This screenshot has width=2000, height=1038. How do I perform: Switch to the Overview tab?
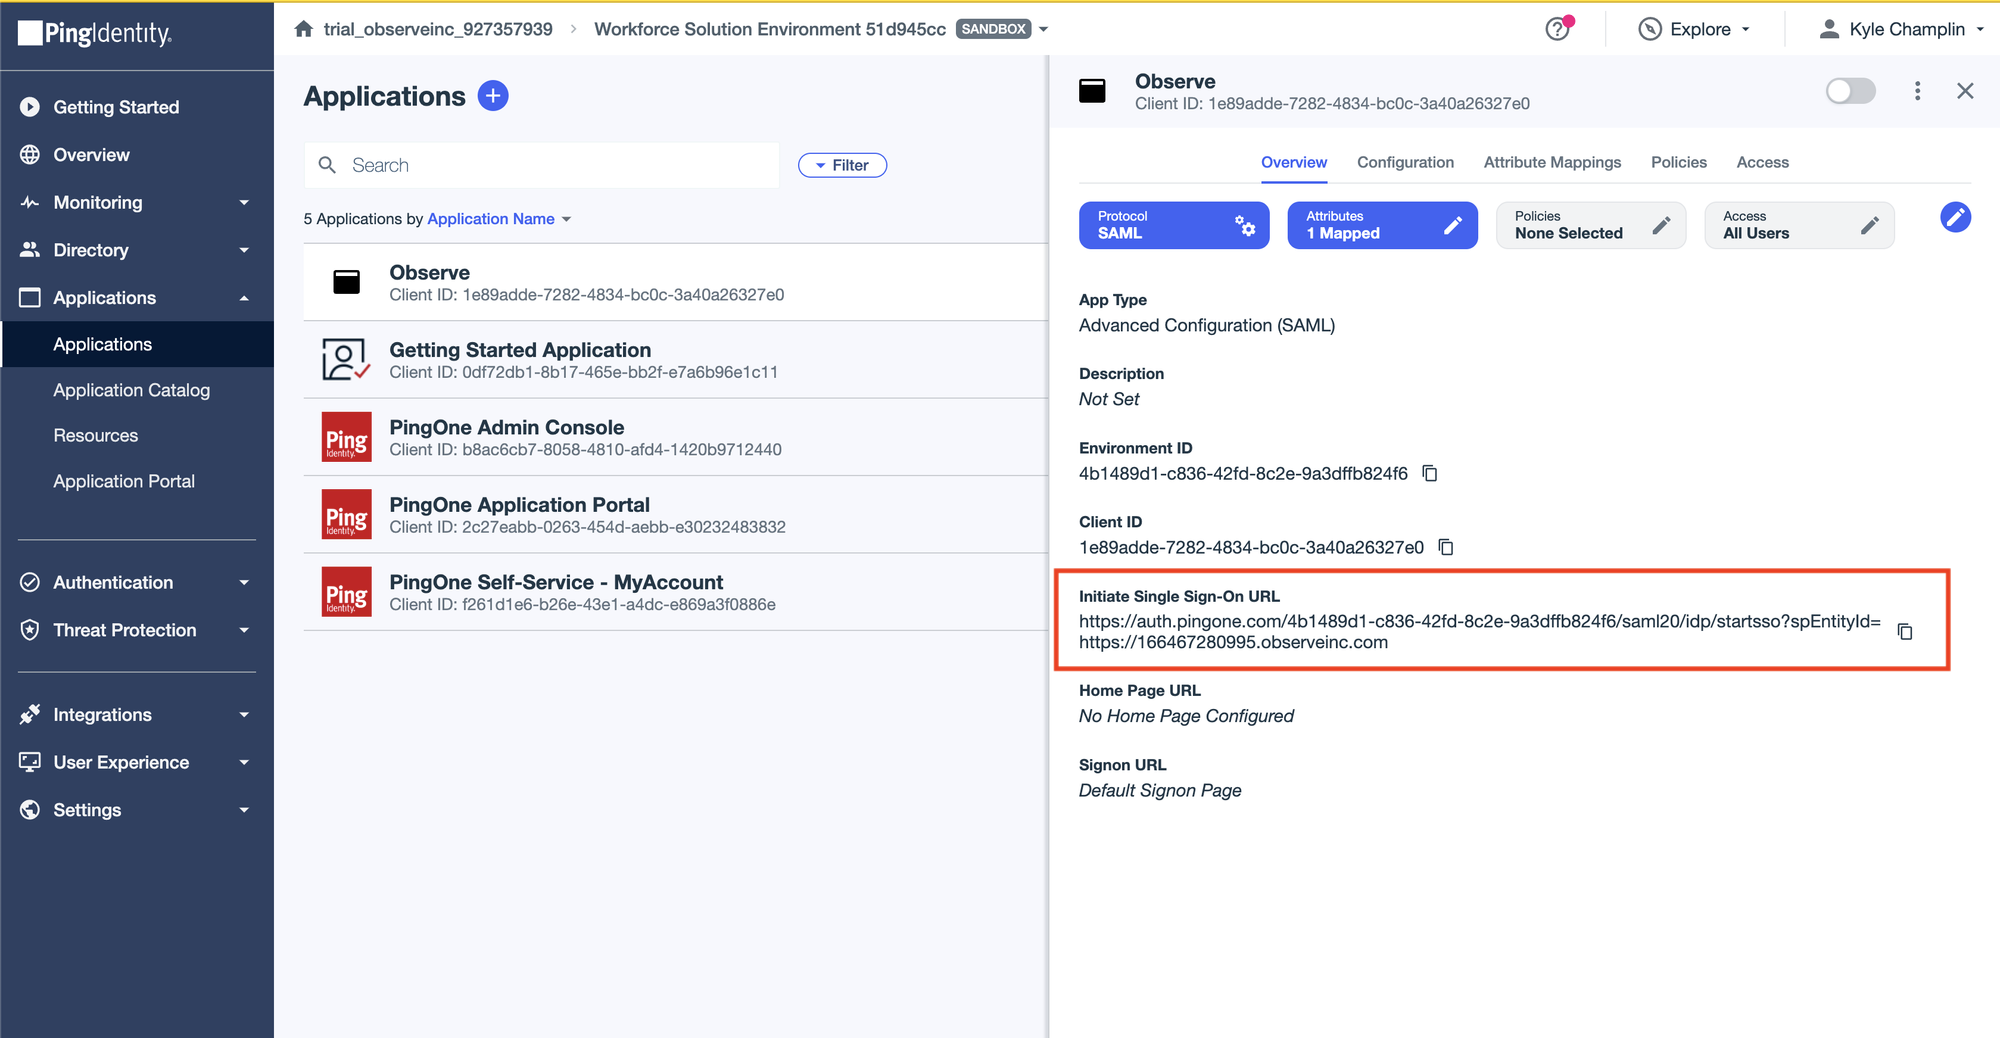click(1294, 162)
